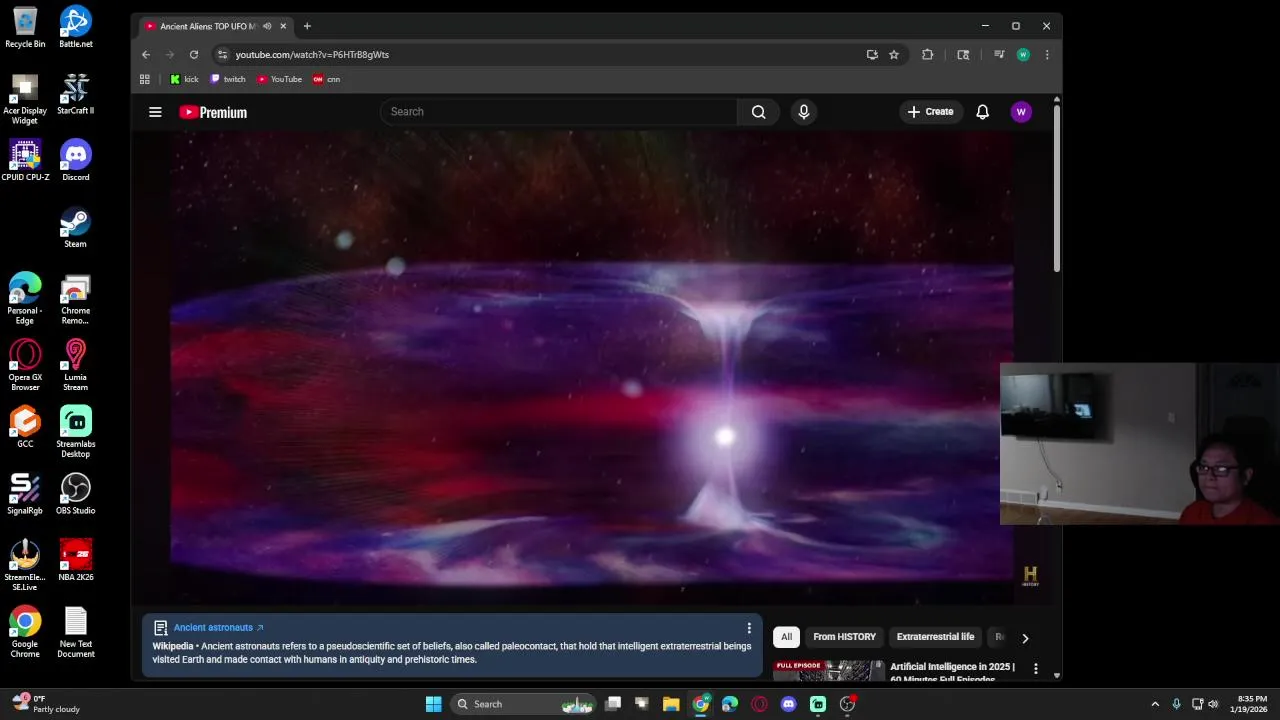
Task: Open the media controls icon in Chrome toolbar
Action: [998, 55]
